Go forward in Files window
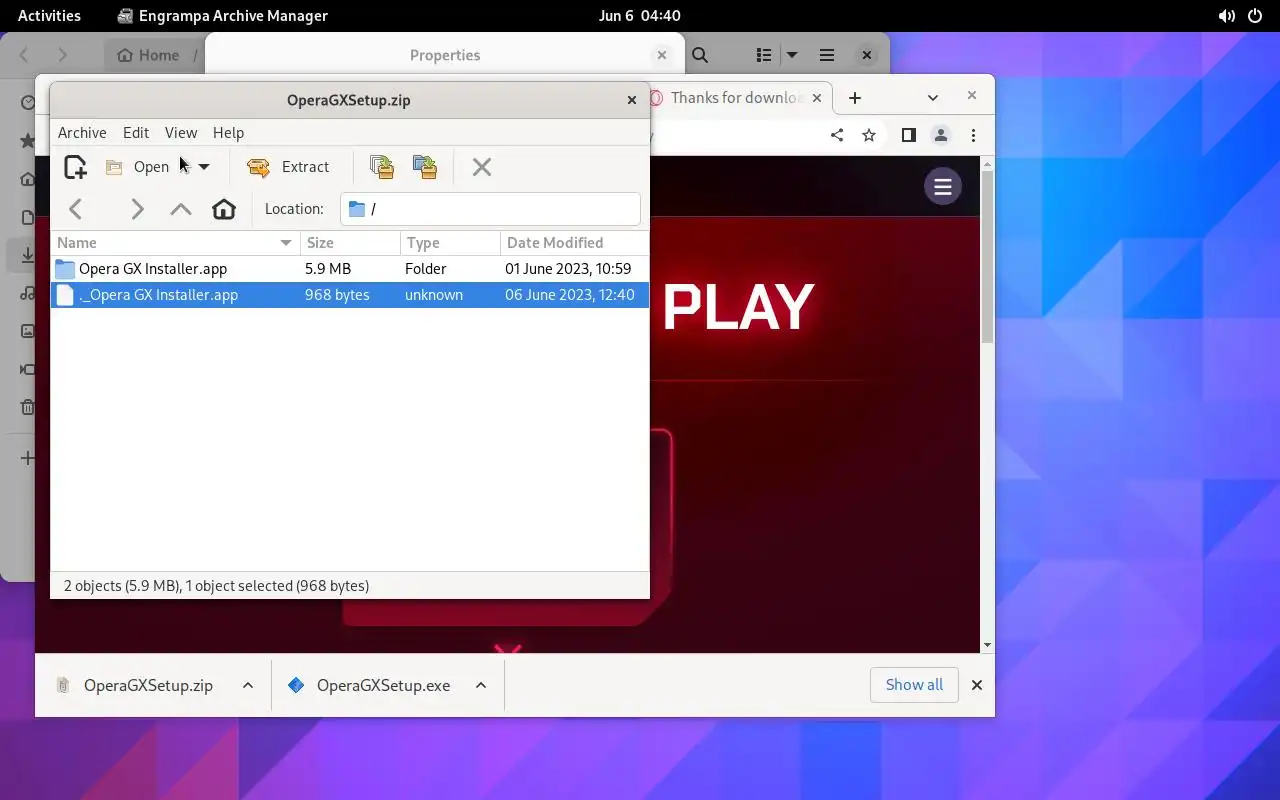 point(62,55)
